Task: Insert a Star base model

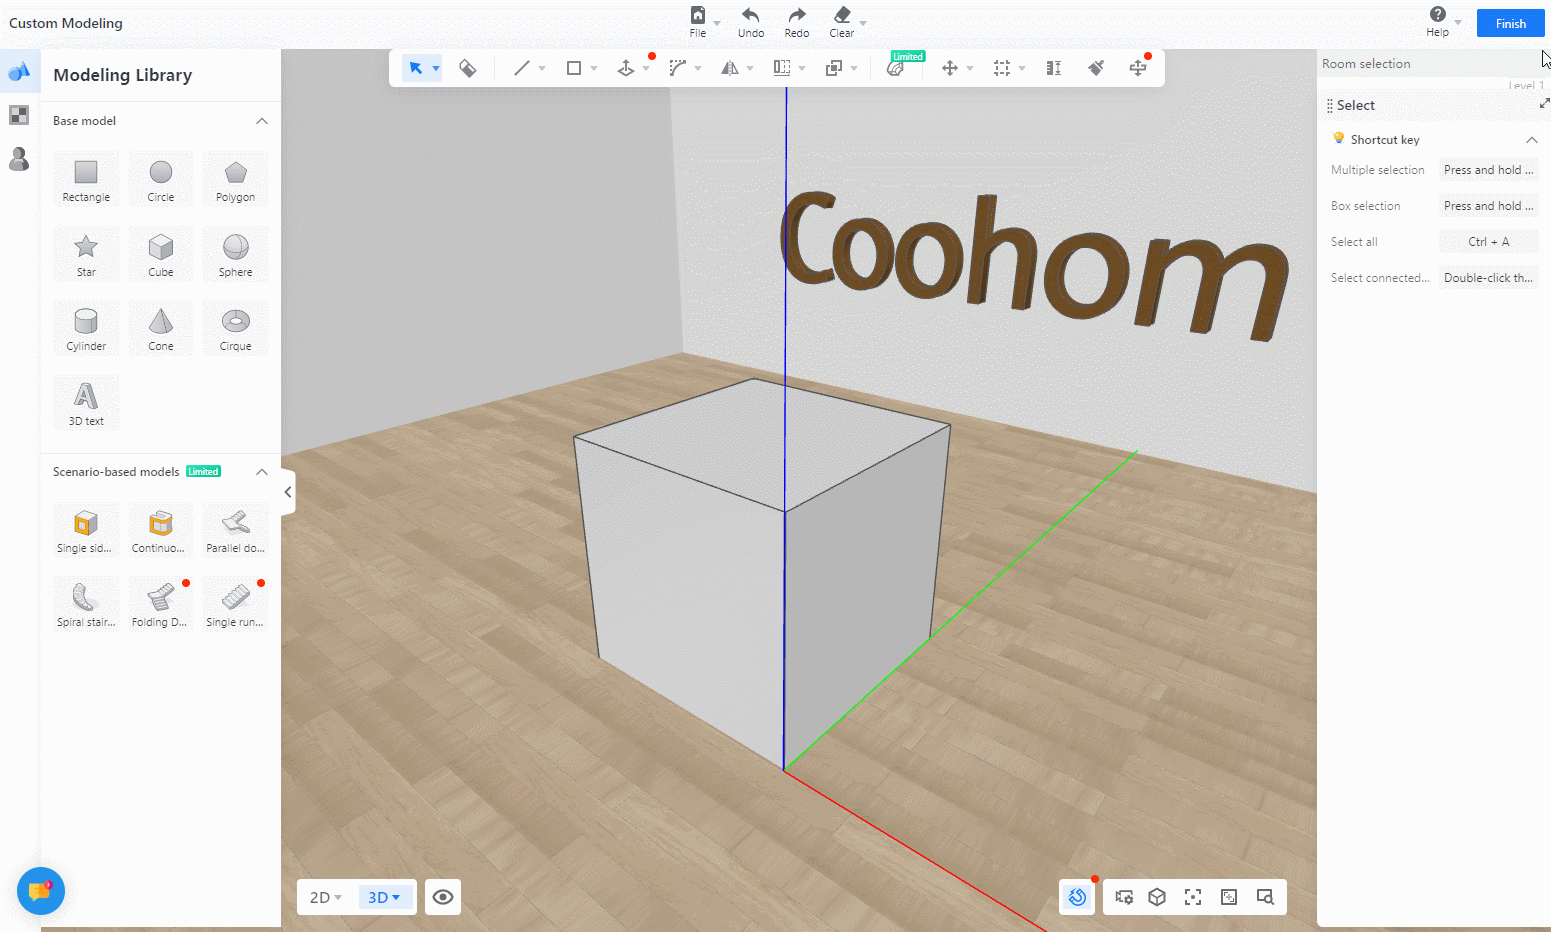Action: click(86, 254)
